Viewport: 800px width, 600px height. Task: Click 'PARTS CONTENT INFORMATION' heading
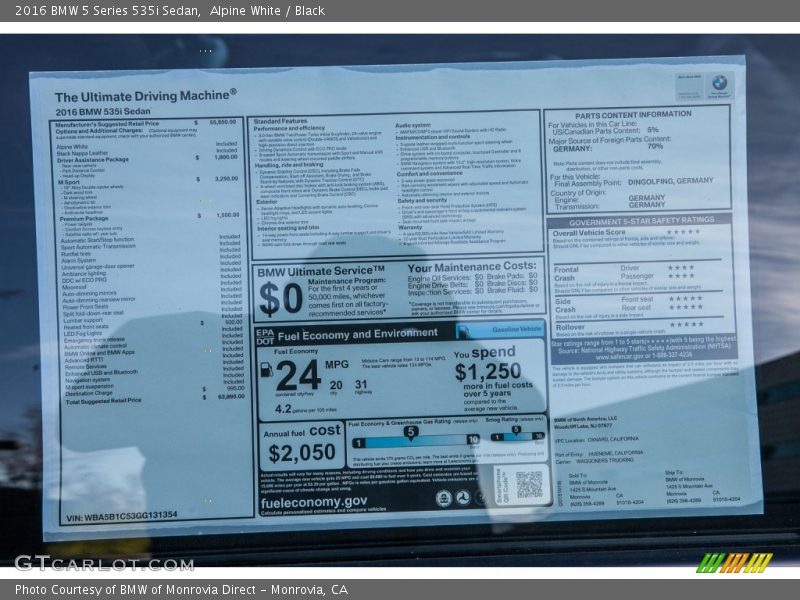coord(633,115)
